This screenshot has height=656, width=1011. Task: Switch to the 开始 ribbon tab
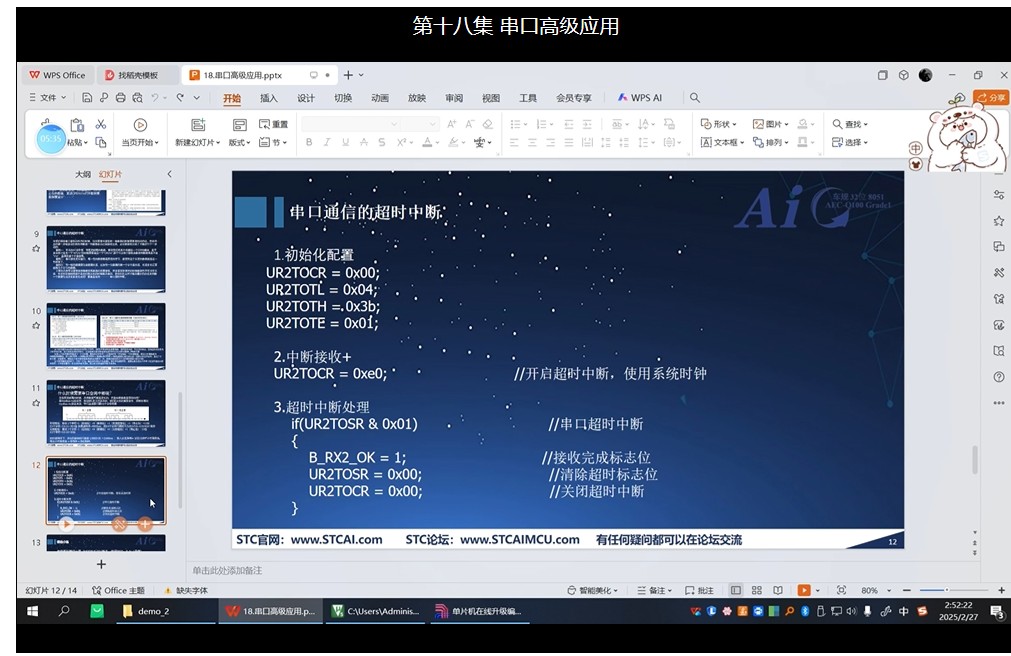[232, 98]
